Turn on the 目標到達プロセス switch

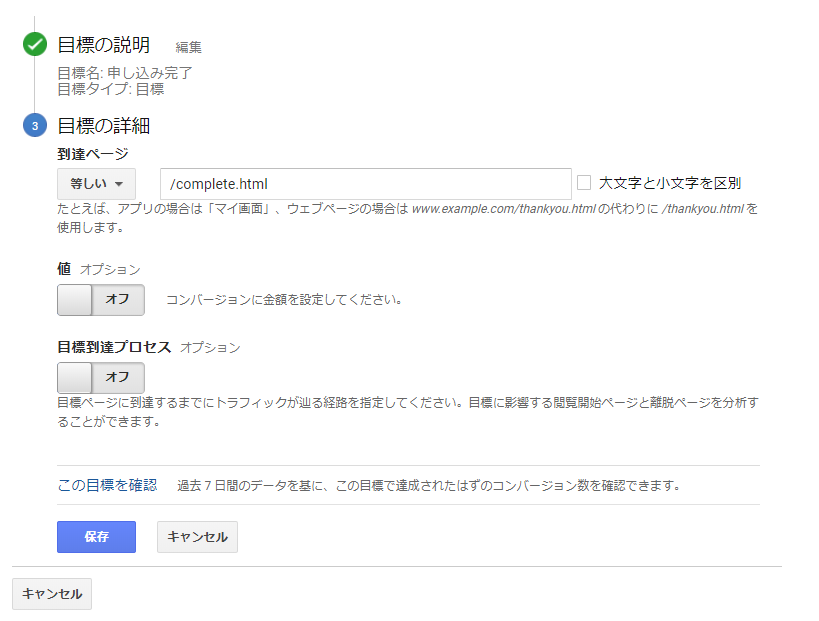coord(101,377)
